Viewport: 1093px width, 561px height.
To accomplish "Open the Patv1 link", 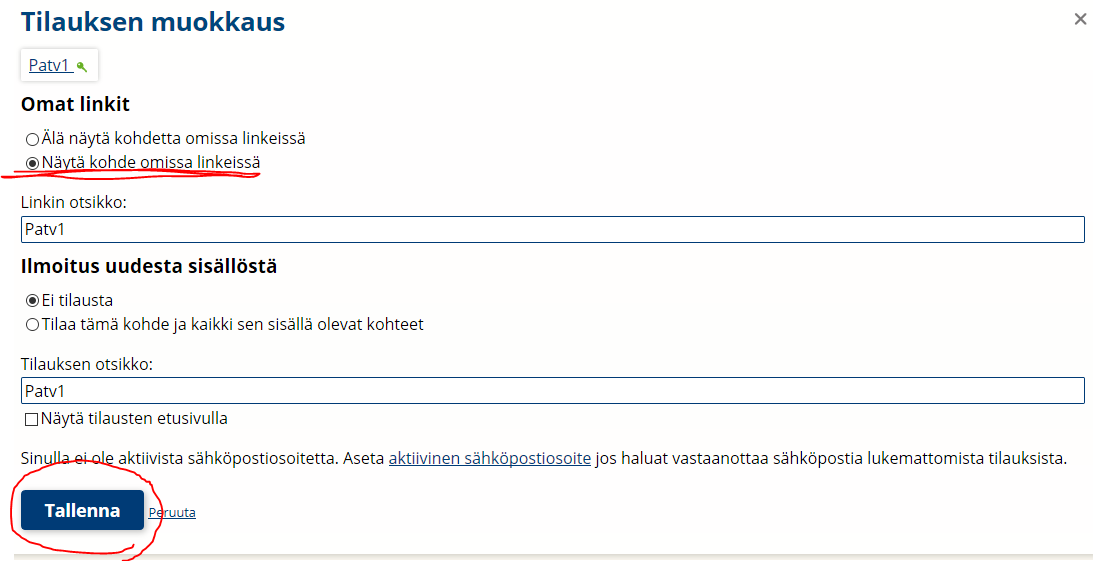I will pyautogui.click(x=49, y=66).
